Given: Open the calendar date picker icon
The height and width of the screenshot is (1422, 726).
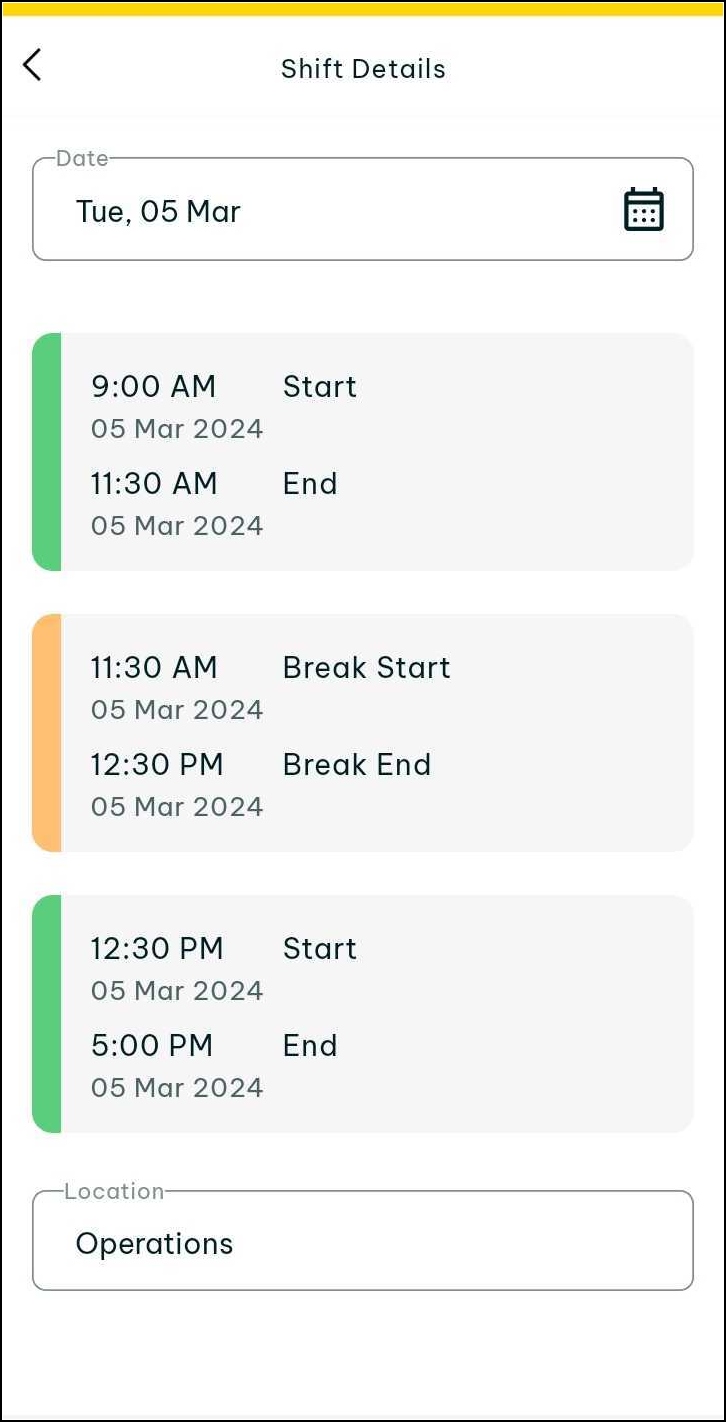Looking at the screenshot, I should pos(643,210).
